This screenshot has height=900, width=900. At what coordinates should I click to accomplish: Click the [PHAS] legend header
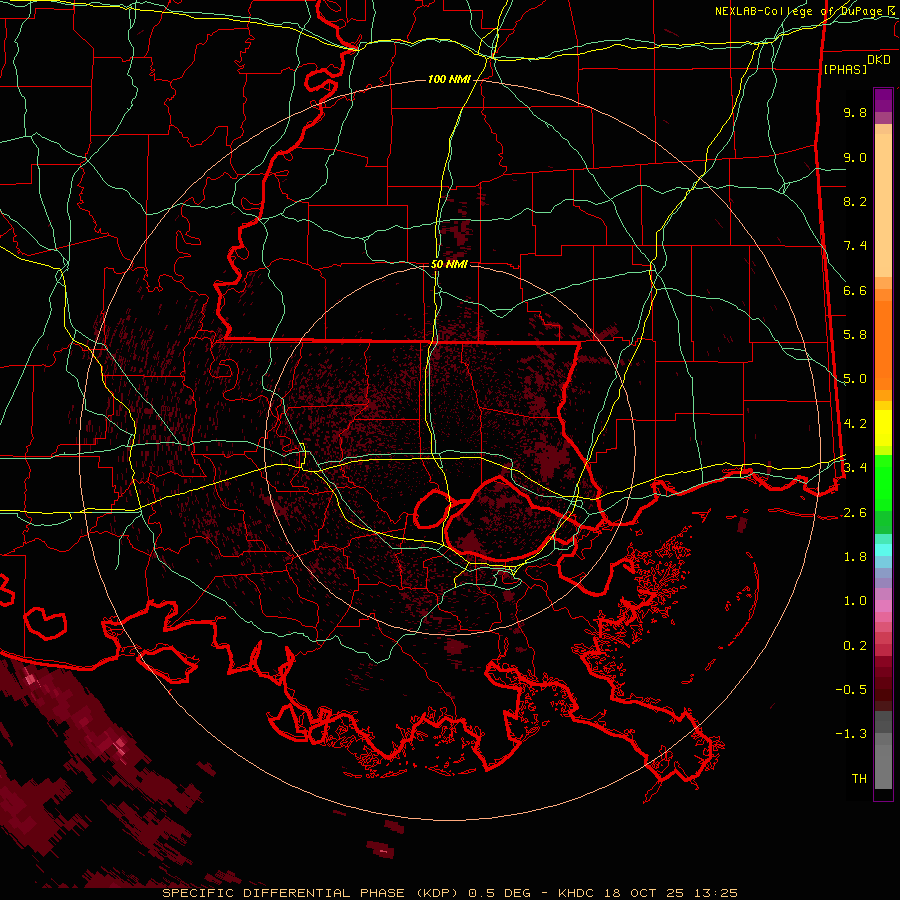pyautogui.click(x=845, y=69)
